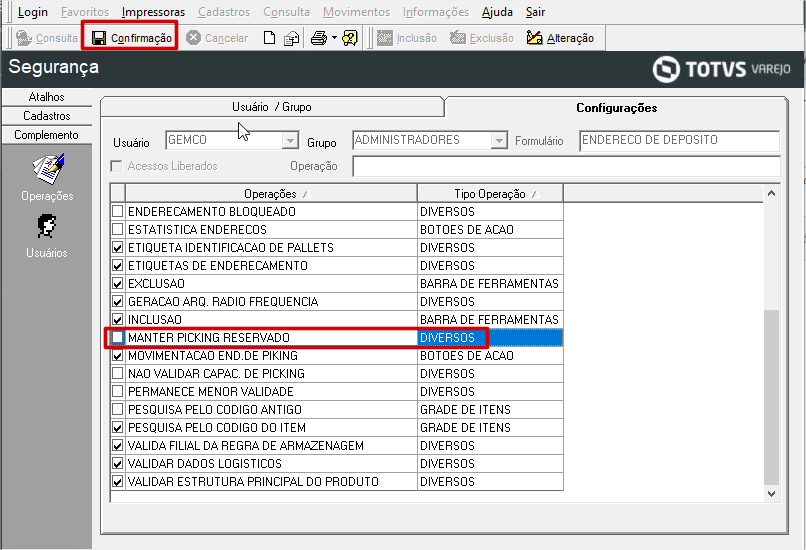806x550 pixels.
Task: Click the Complemento sidebar button
Action: tap(47, 135)
